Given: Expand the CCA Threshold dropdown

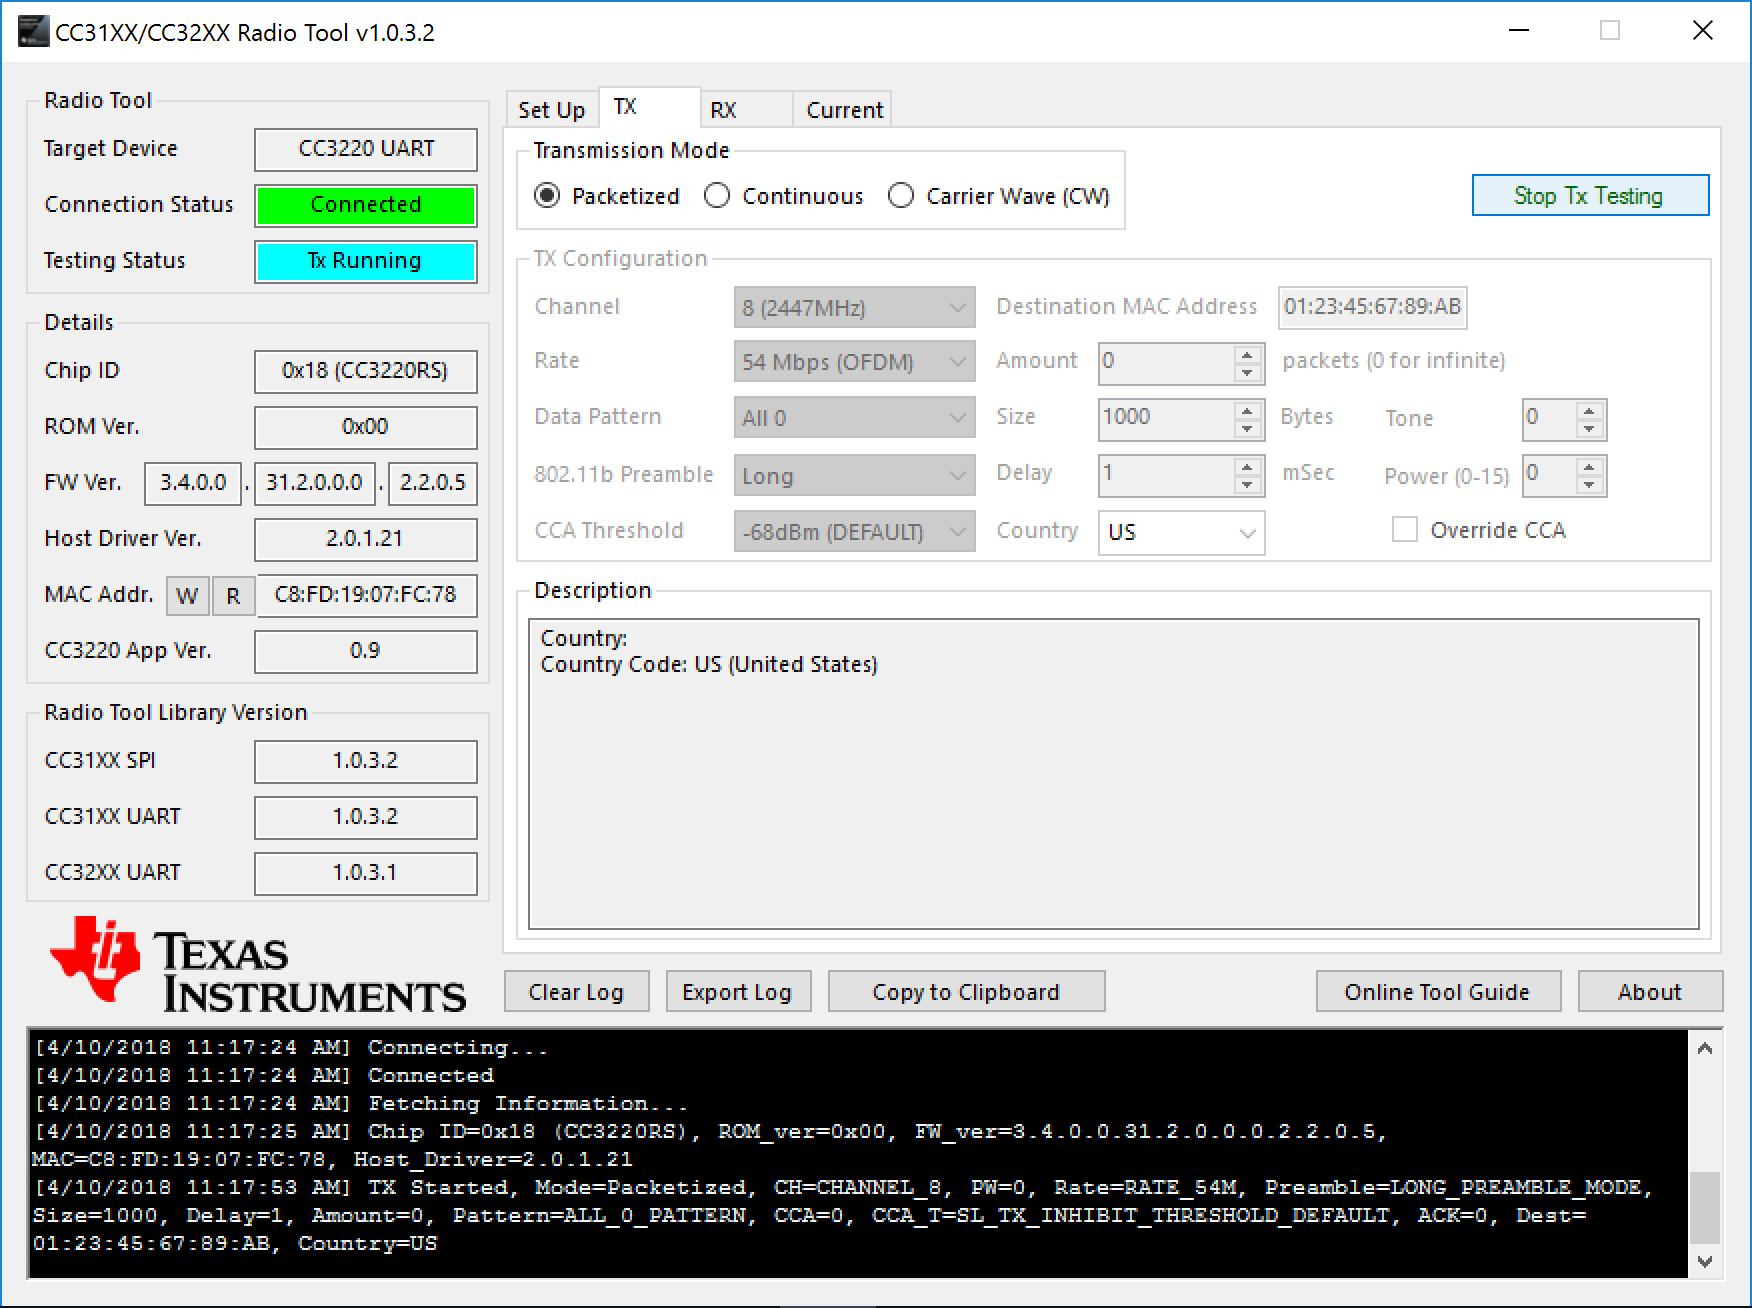Looking at the screenshot, I should click(x=854, y=532).
